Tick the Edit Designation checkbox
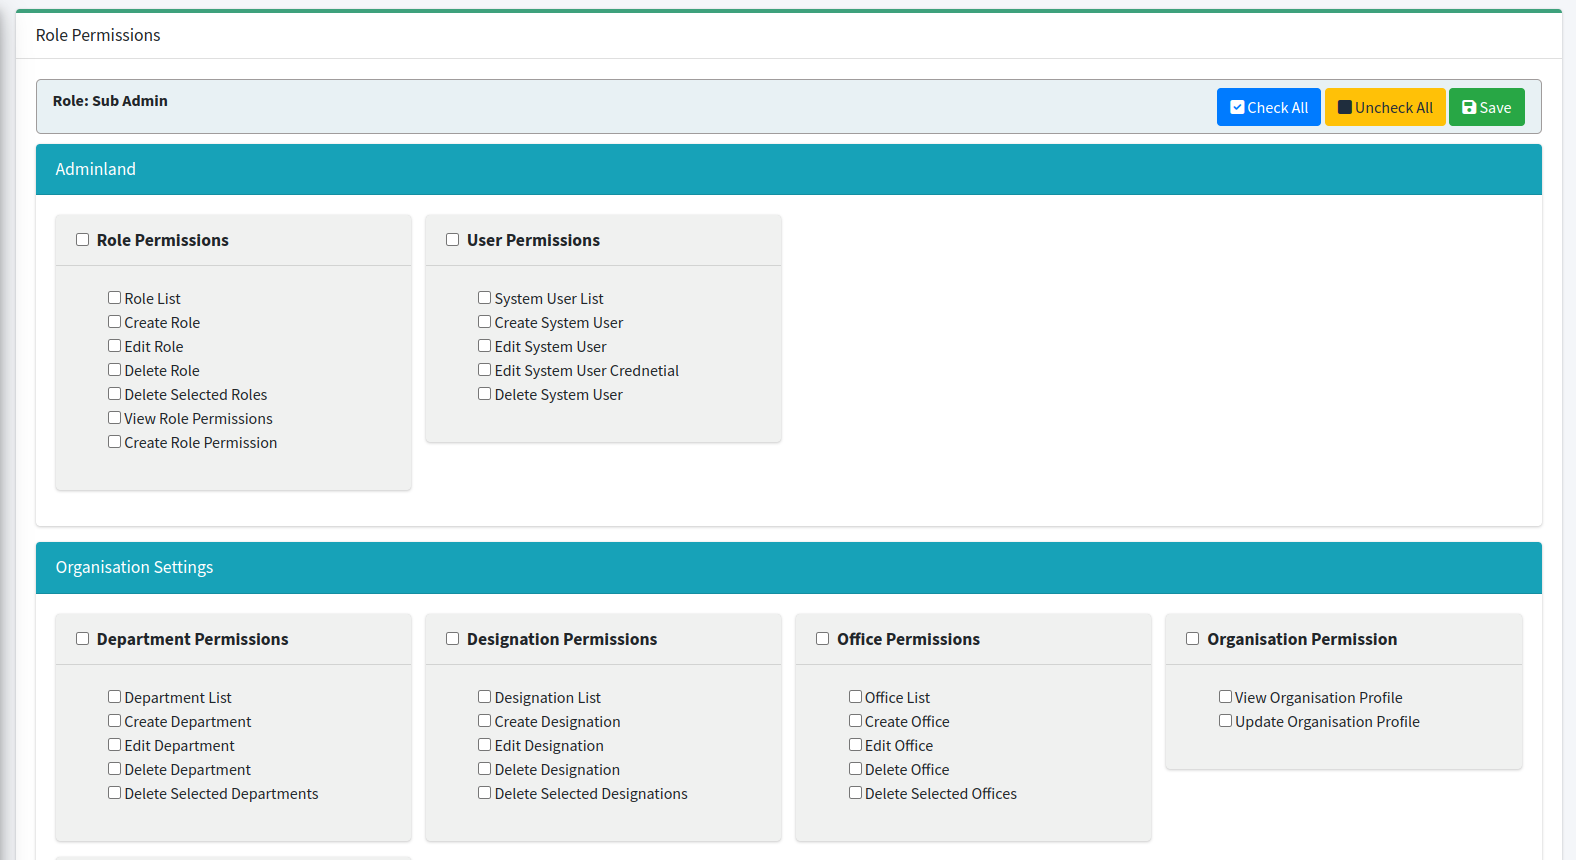This screenshot has width=1576, height=860. [x=485, y=745]
